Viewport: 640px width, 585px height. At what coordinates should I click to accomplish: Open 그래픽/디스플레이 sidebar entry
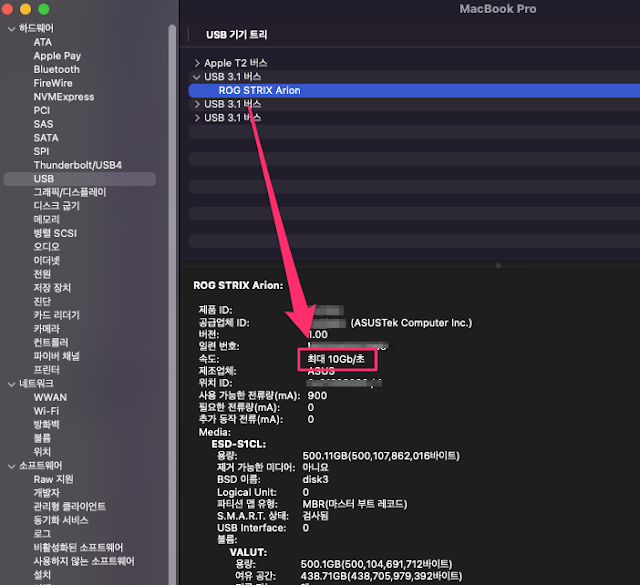70,192
